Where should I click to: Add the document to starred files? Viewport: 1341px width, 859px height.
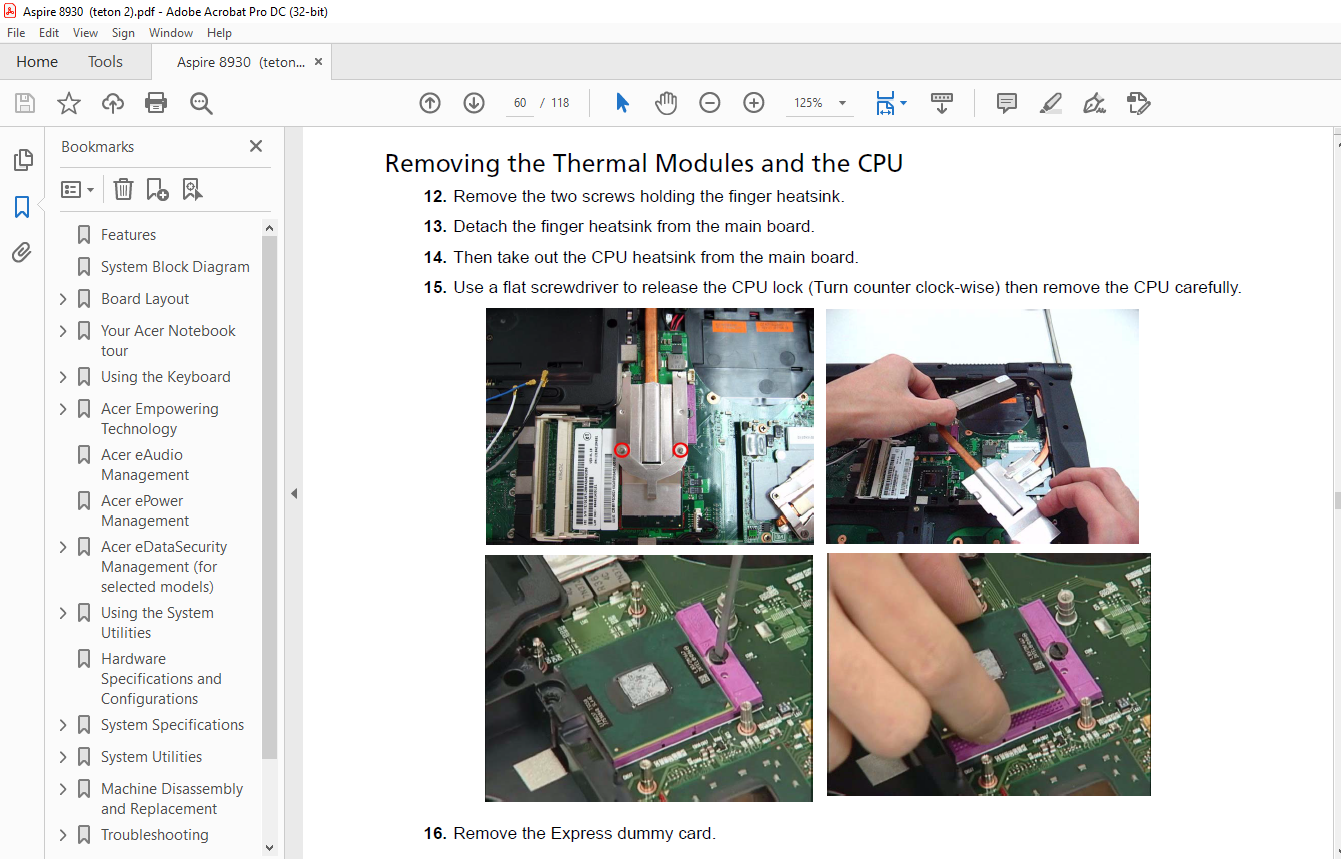pos(68,103)
